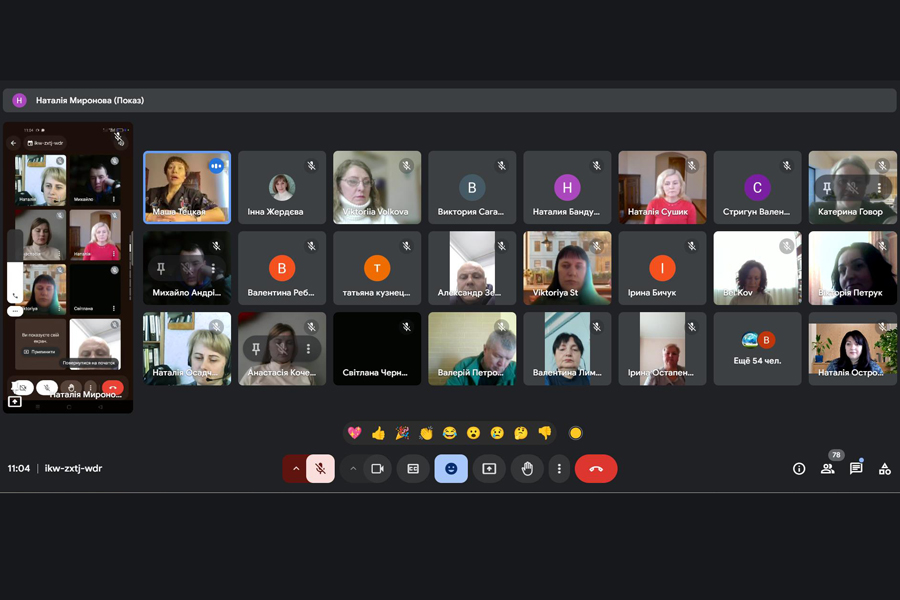Open chat with everyone
Viewport: 900px width, 600px height.
(856, 469)
